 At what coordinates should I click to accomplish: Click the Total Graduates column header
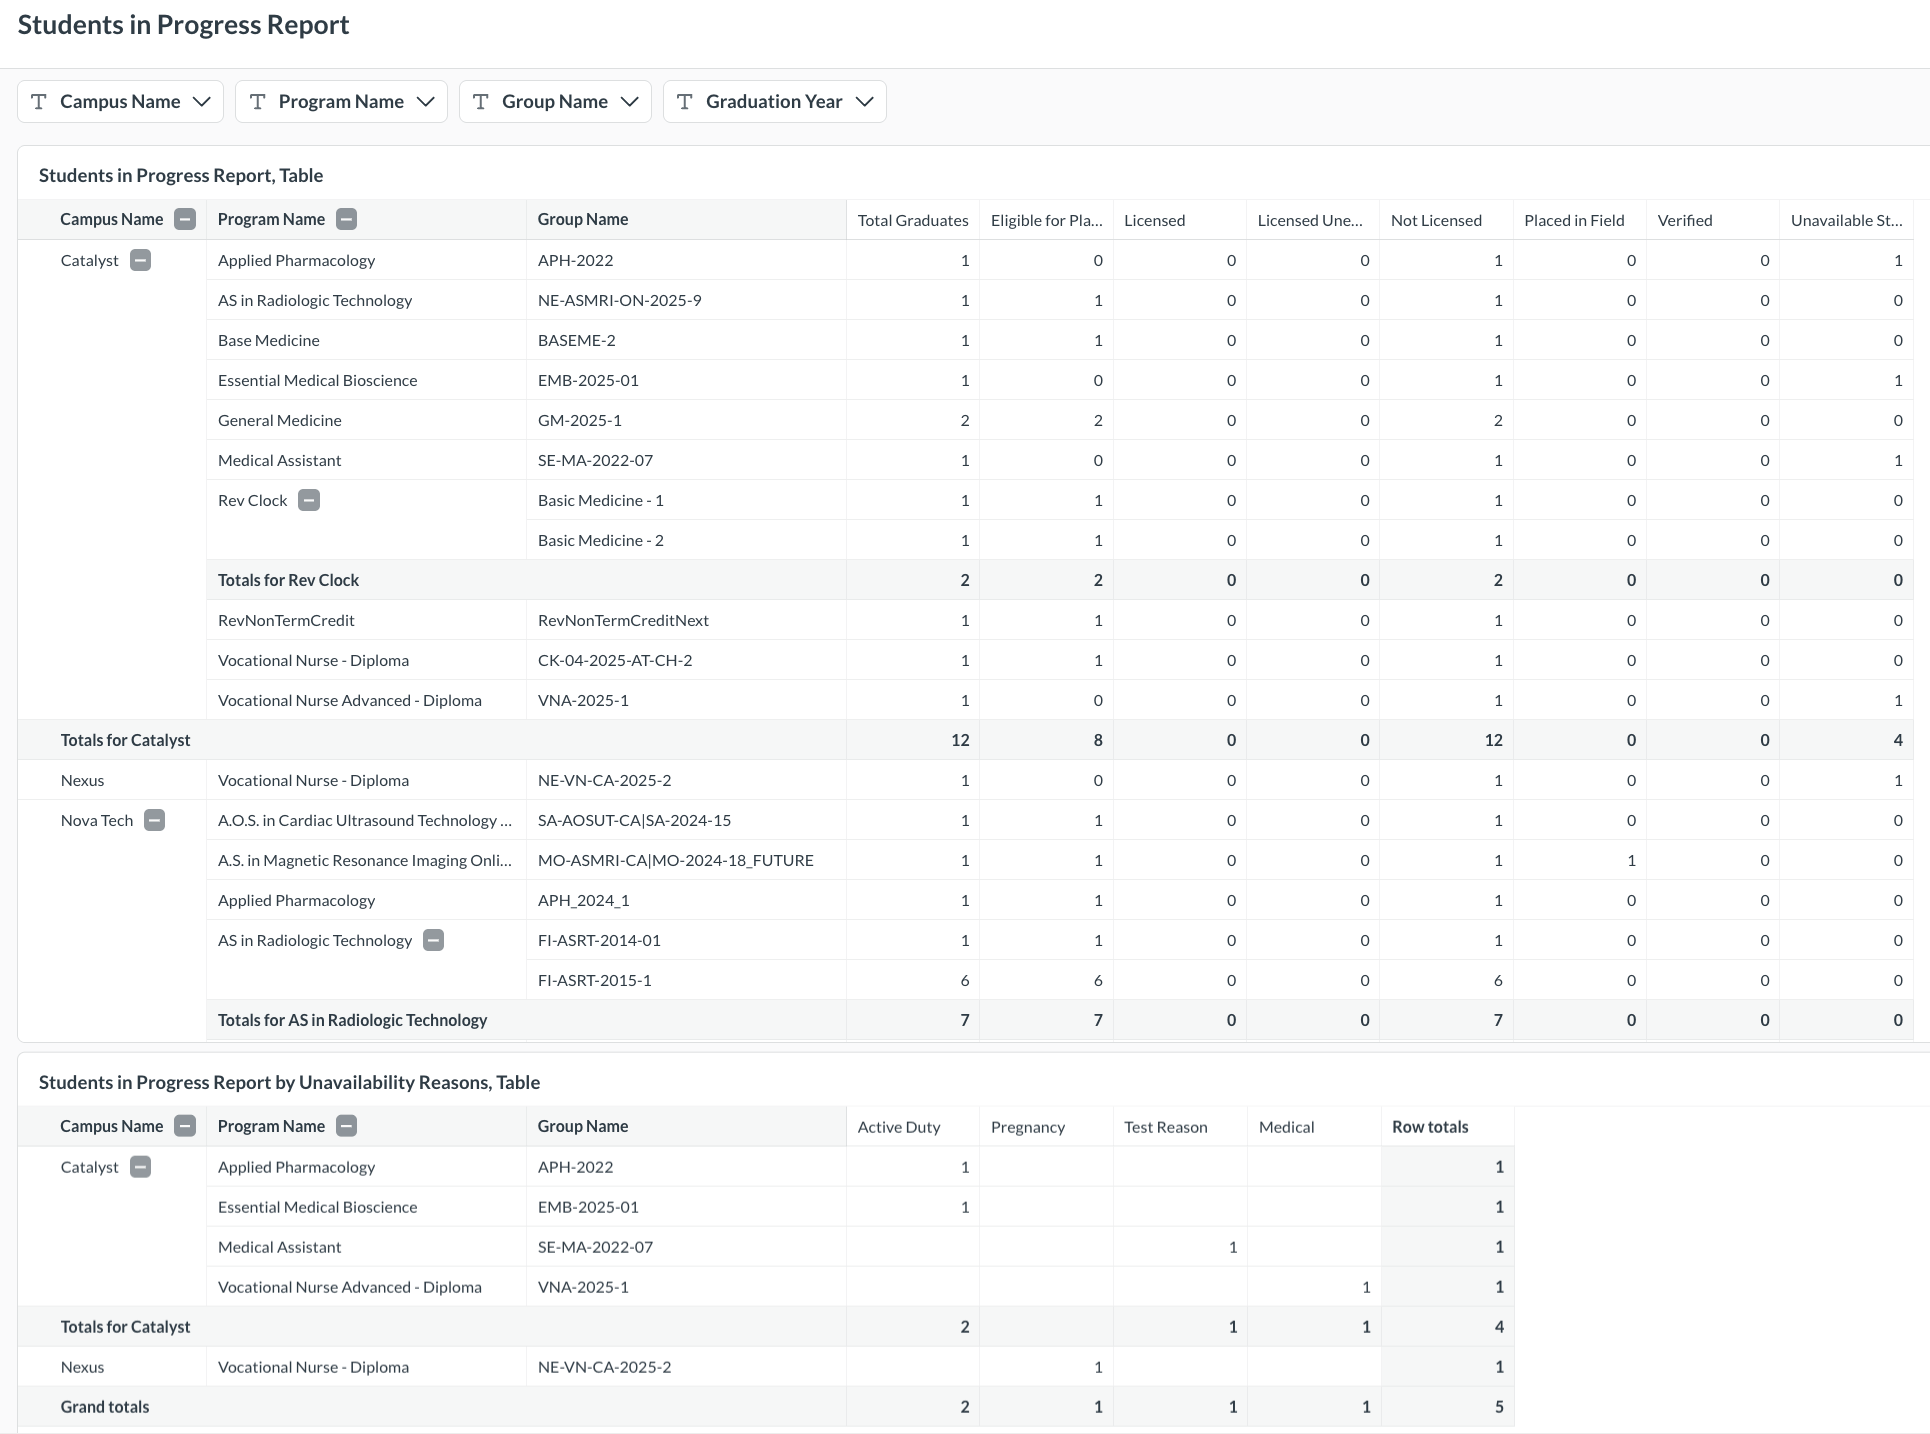(913, 220)
